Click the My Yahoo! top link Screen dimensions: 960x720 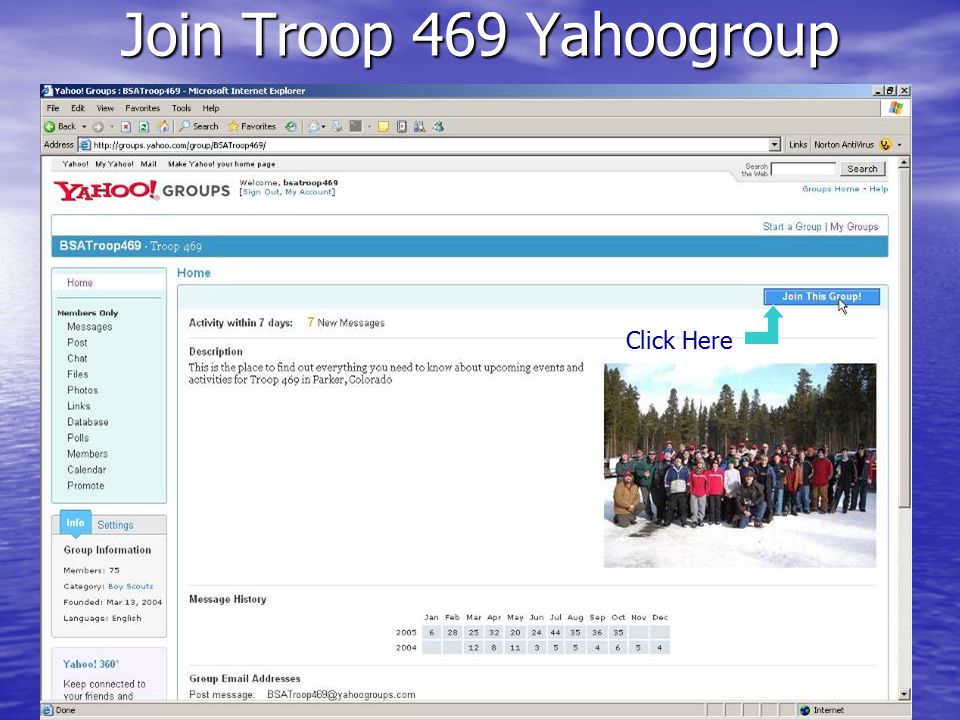pyautogui.click(x=114, y=164)
